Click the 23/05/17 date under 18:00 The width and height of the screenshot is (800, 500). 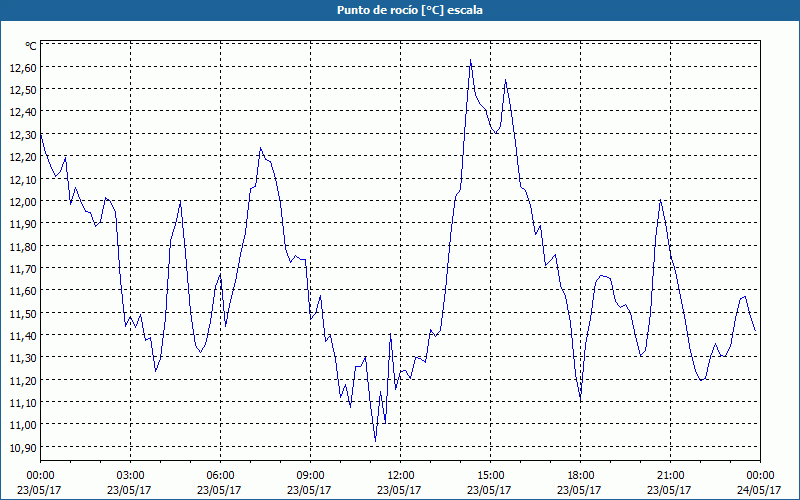click(579, 490)
